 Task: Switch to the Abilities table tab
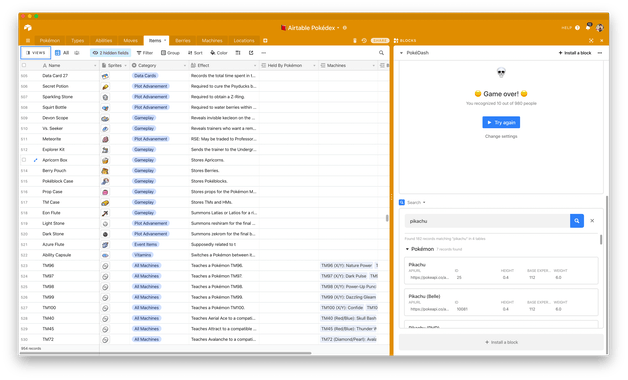(x=104, y=40)
